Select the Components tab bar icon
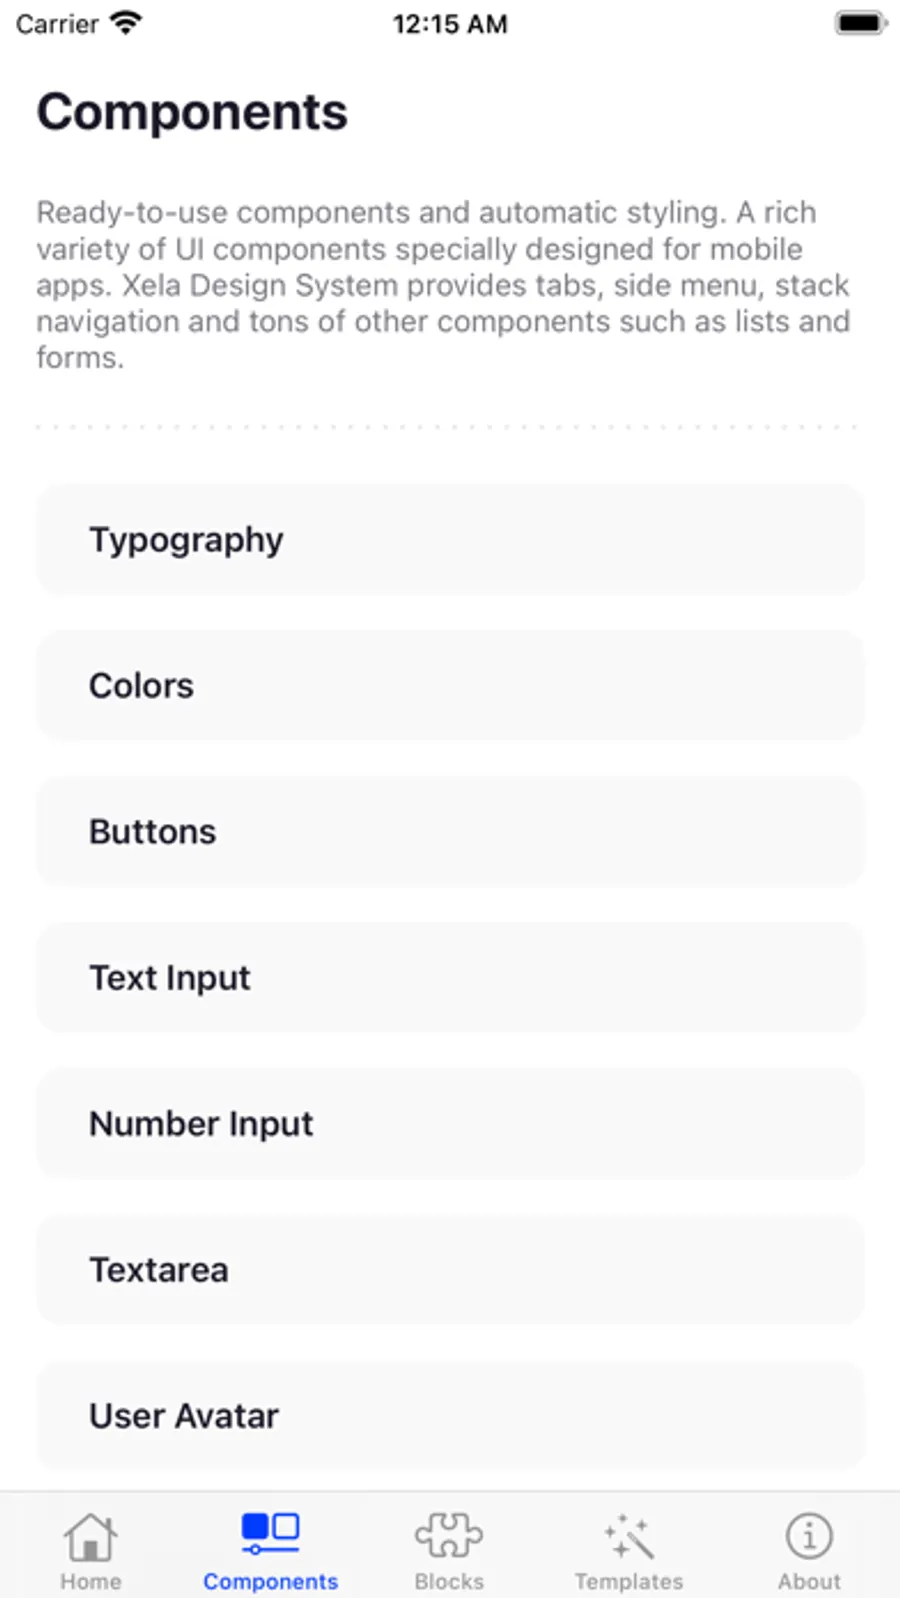The height and width of the screenshot is (1598, 900). pyautogui.click(x=270, y=1533)
